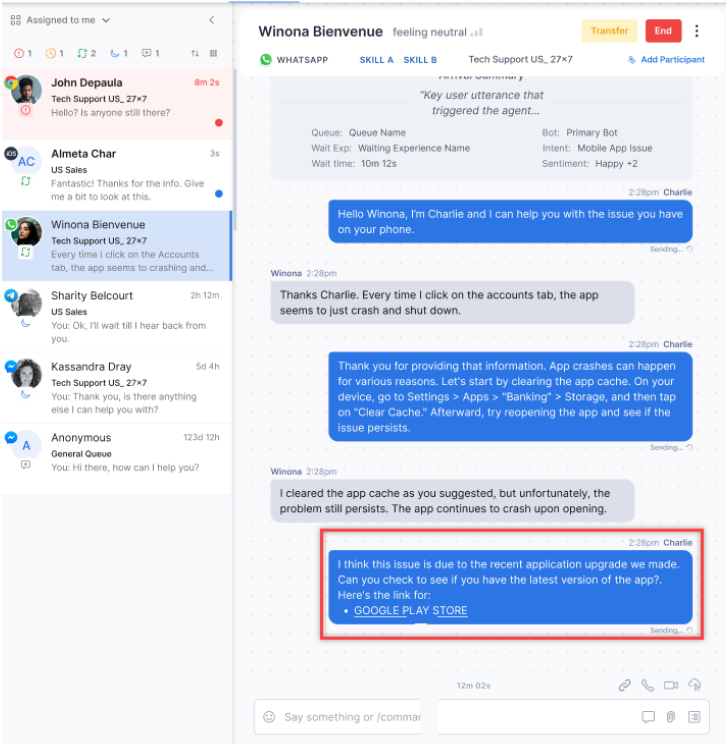Screen dimensions: 726x749
Task: Open the GOOGLE PLAY STORE link
Action: point(411,610)
